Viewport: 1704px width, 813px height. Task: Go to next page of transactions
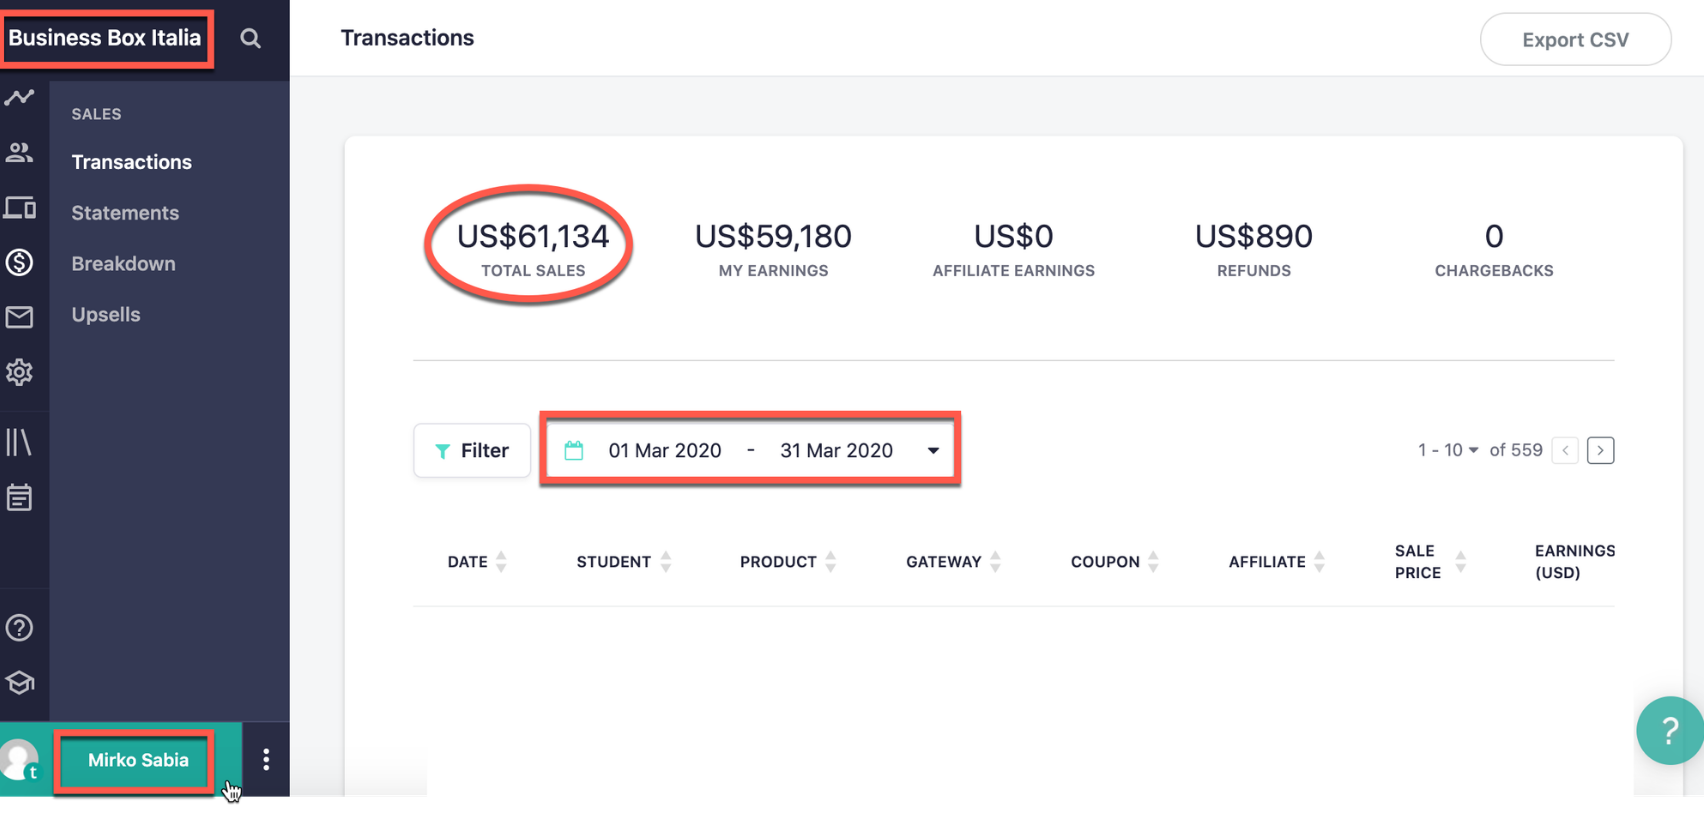click(x=1600, y=450)
